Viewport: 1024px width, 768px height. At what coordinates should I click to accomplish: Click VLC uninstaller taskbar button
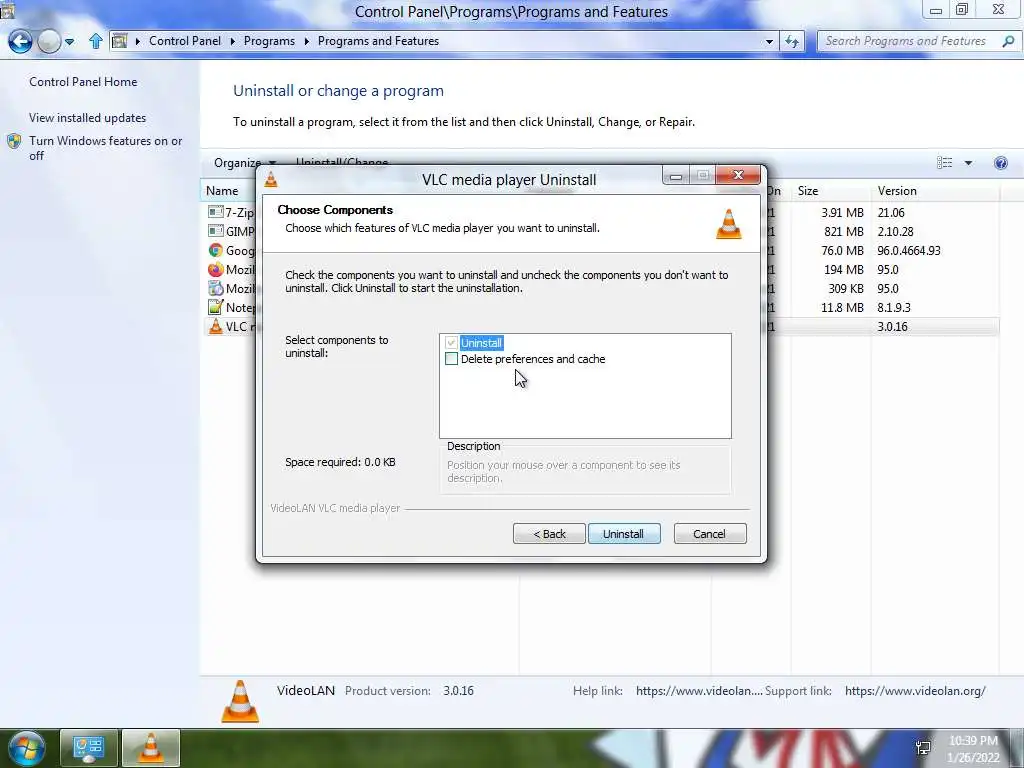151,748
